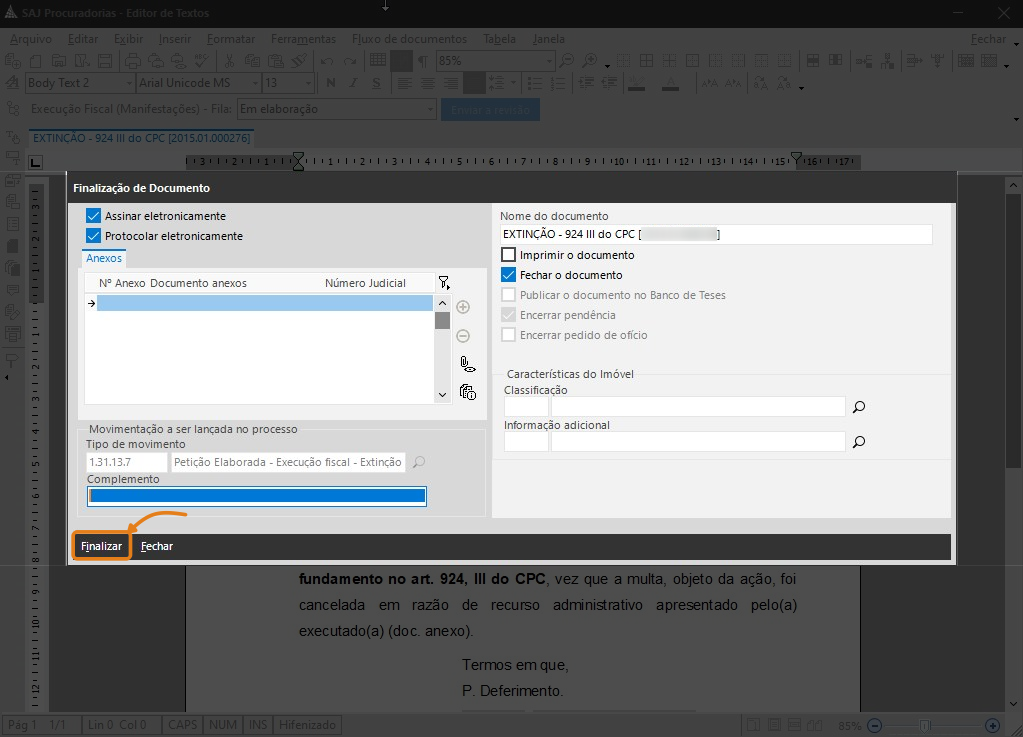Click the minus icon to remove an annex

point(463,336)
